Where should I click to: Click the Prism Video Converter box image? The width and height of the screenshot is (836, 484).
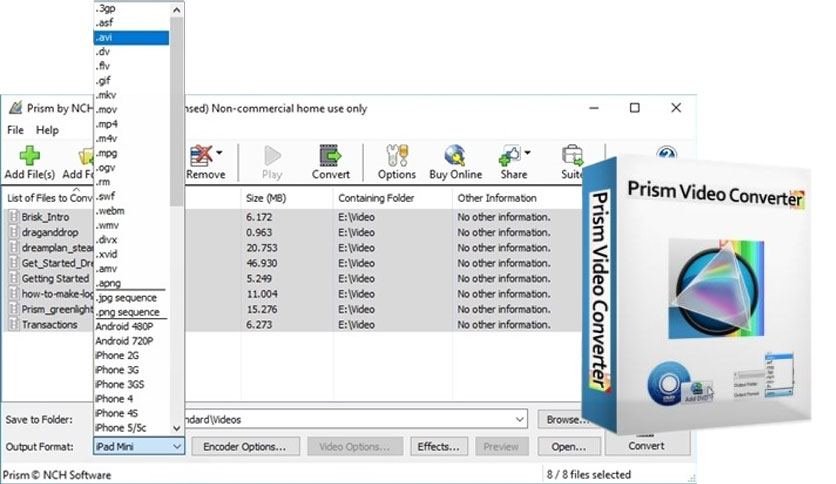point(696,293)
